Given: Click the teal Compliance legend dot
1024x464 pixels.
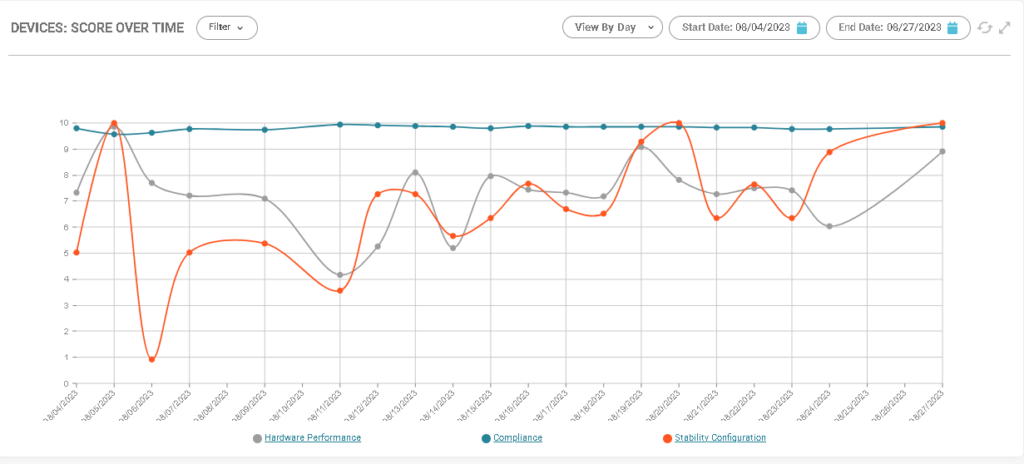Looking at the screenshot, I should point(486,438).
